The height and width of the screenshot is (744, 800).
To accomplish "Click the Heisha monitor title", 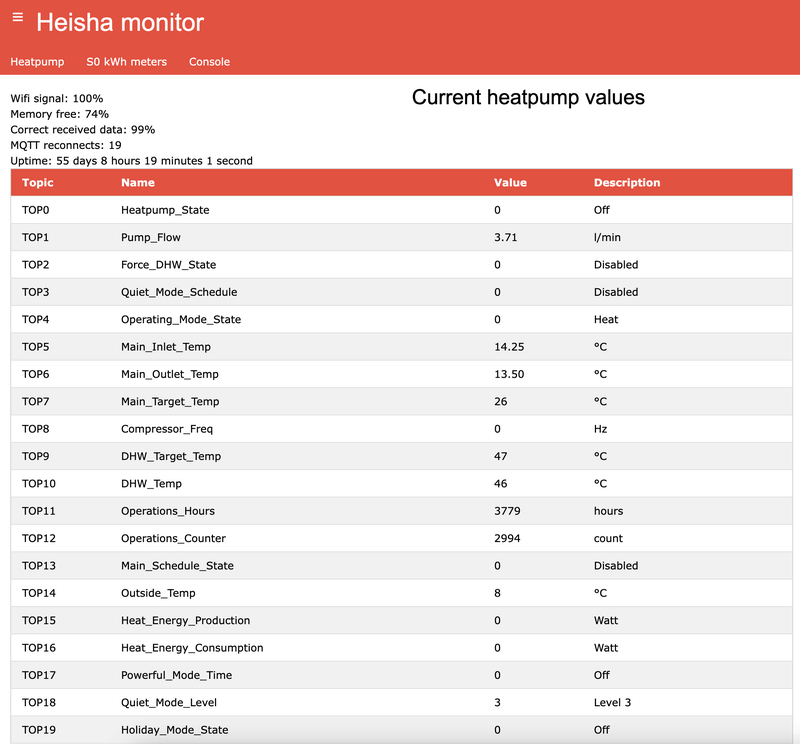I will (120, 22).
